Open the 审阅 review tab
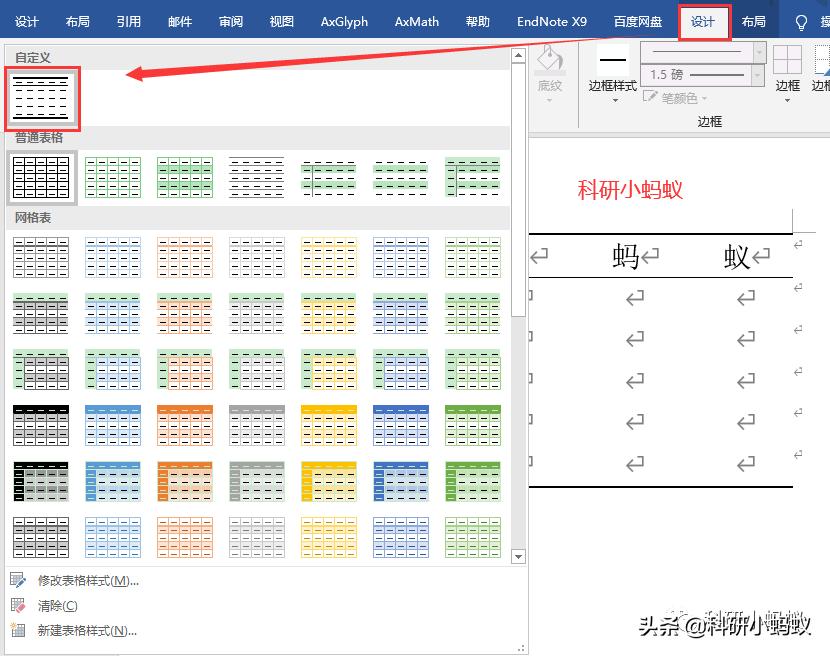 click(231, 22)
